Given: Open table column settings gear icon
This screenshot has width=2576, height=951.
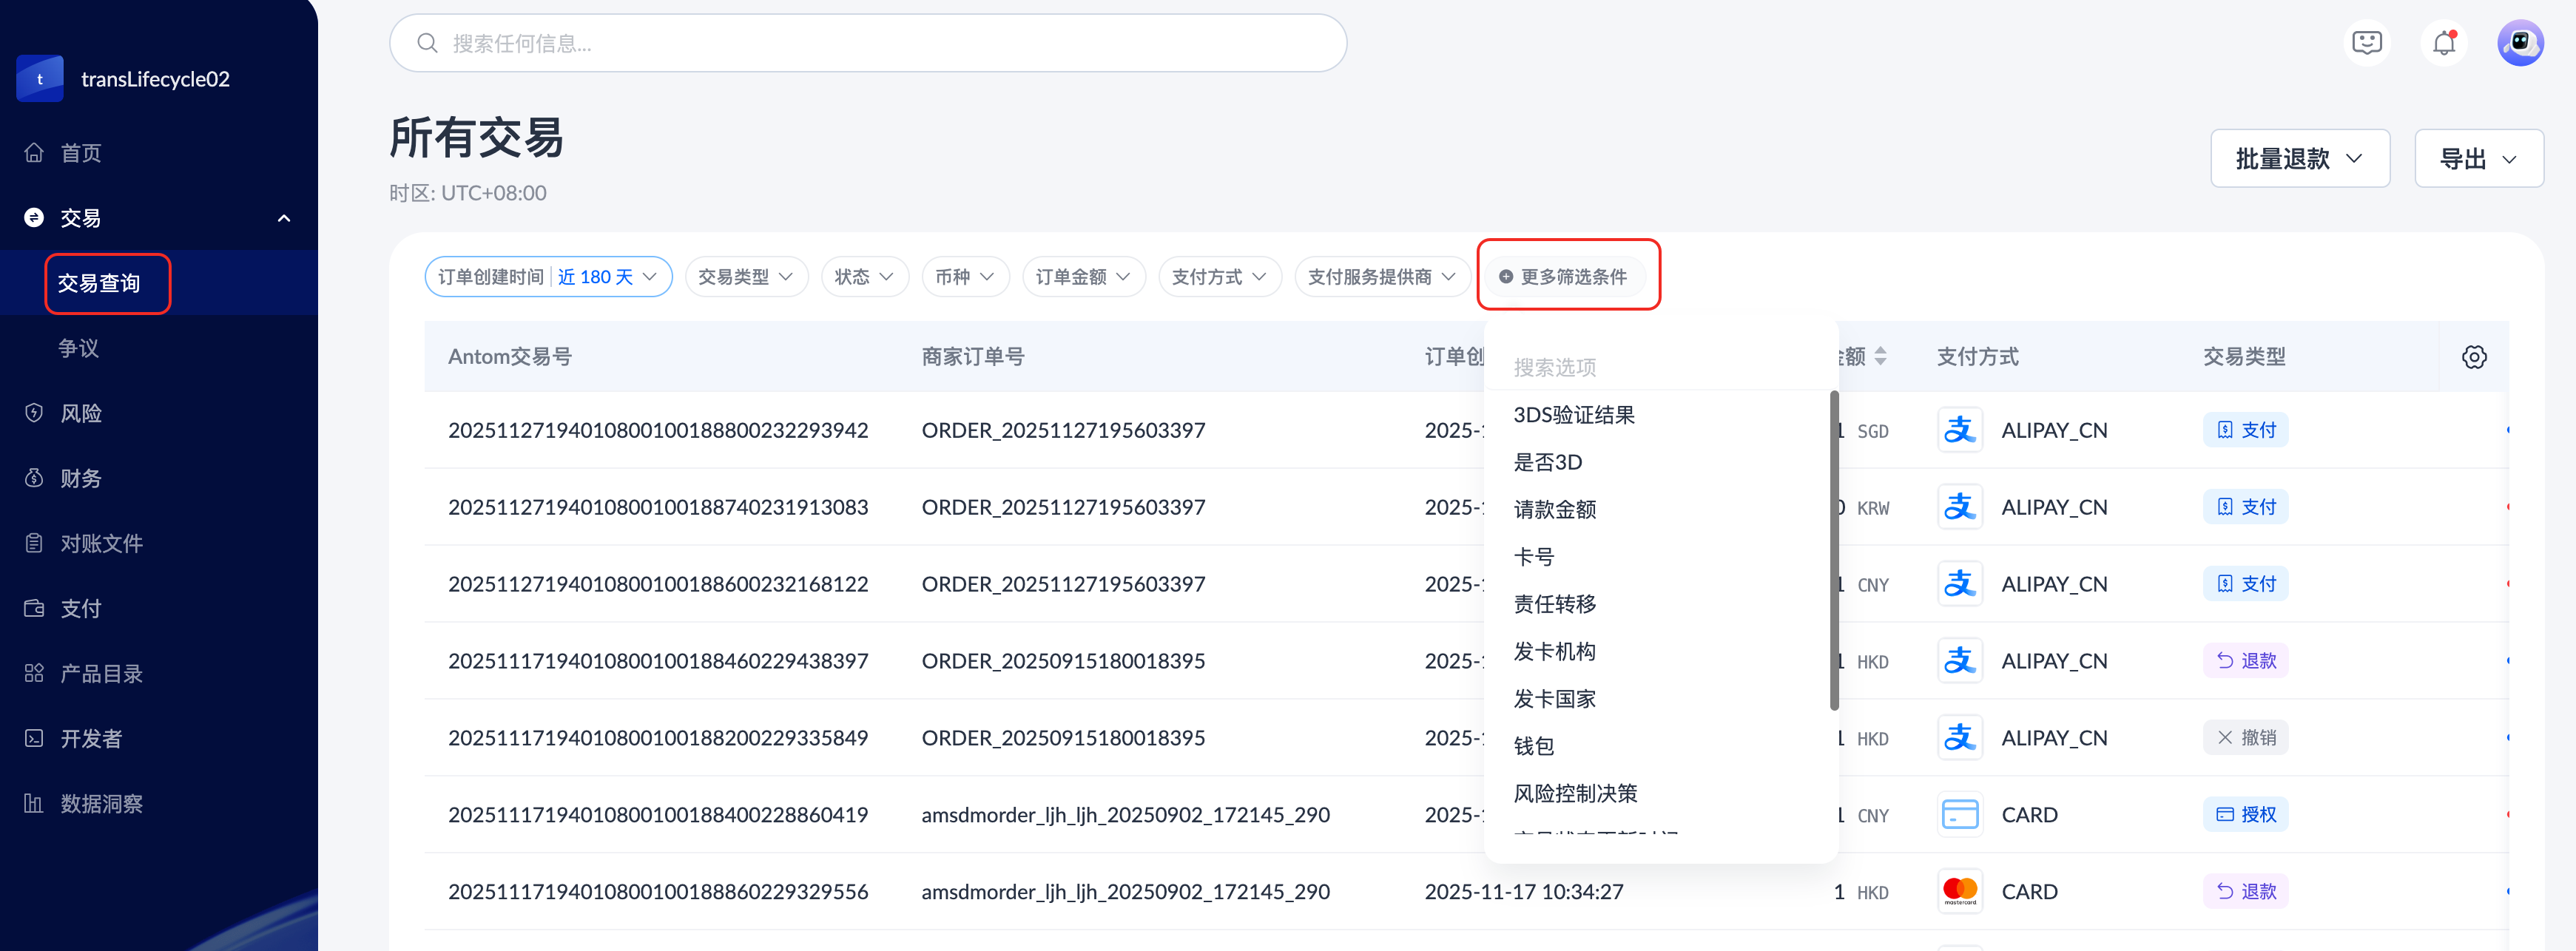Looking at the screenshot, I should pyautogui.click(x=2473, y=357).
